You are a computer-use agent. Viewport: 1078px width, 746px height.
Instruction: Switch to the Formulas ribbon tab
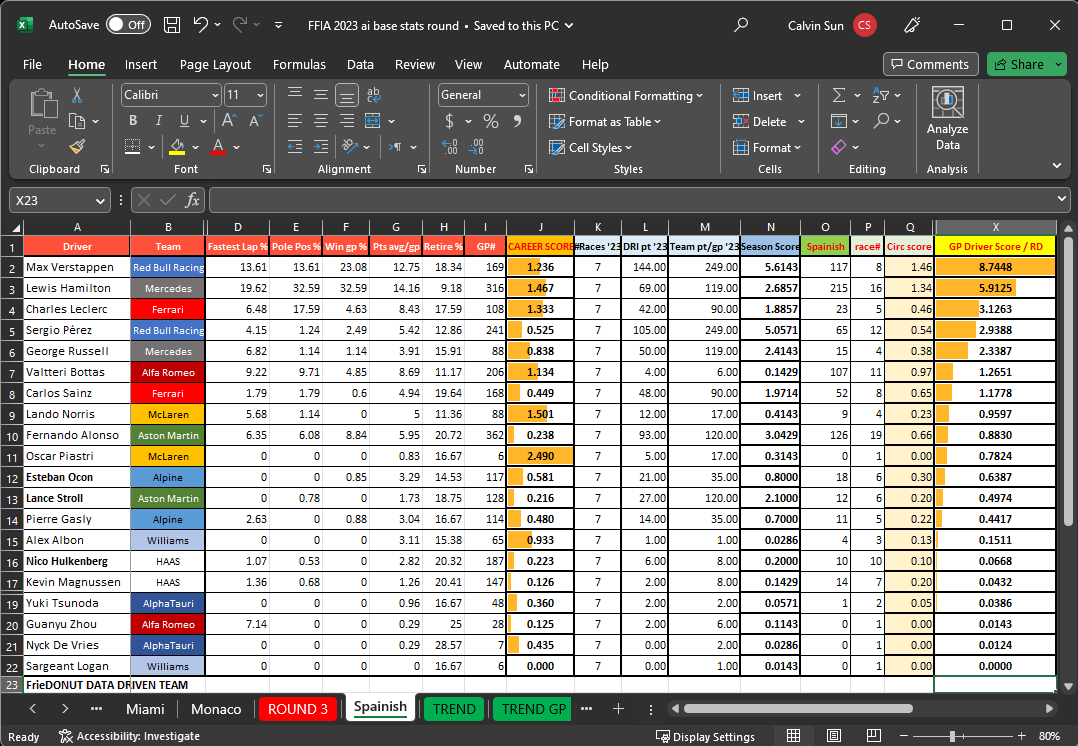coord(299,65)
